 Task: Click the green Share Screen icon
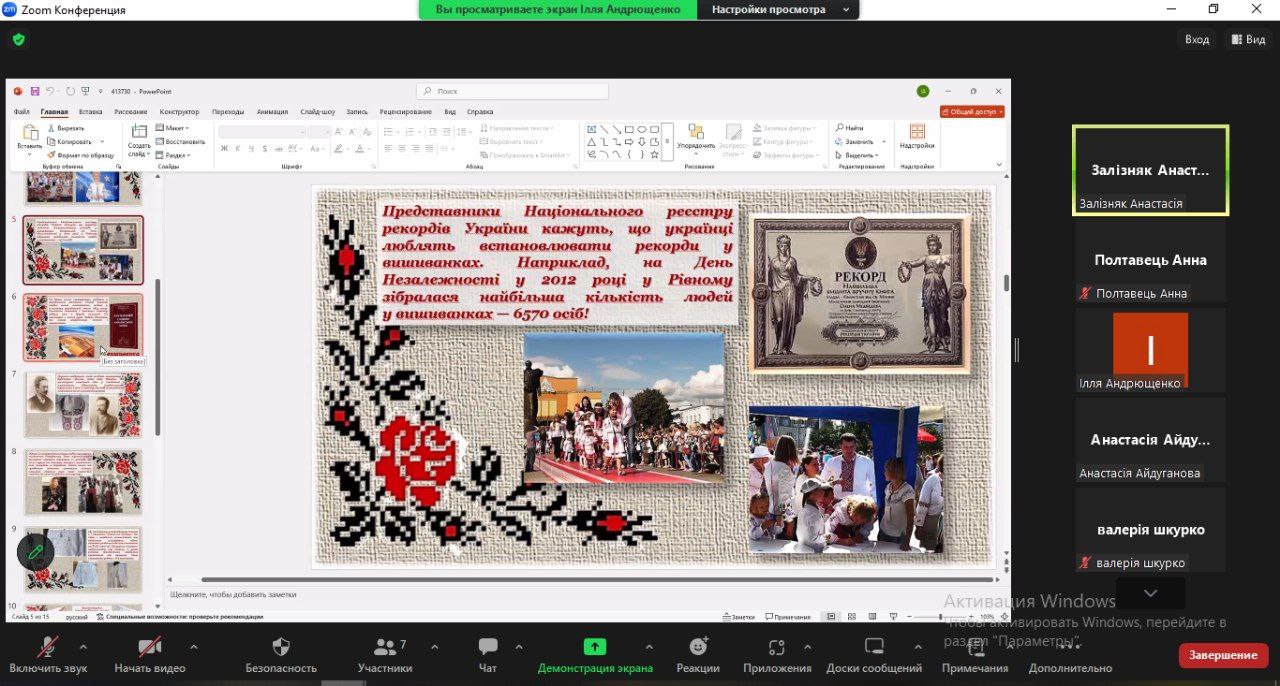595,647
